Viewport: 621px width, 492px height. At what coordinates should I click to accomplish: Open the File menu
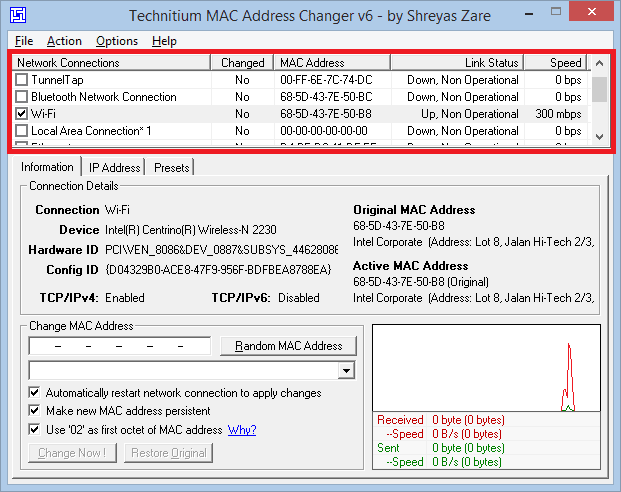click(24, 41)
